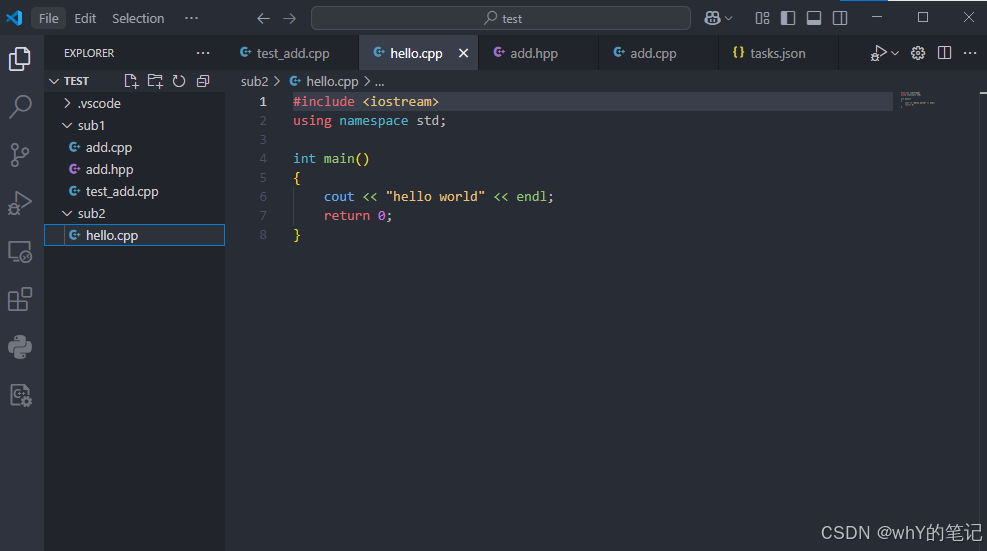Open the File menu

[48, 18]
